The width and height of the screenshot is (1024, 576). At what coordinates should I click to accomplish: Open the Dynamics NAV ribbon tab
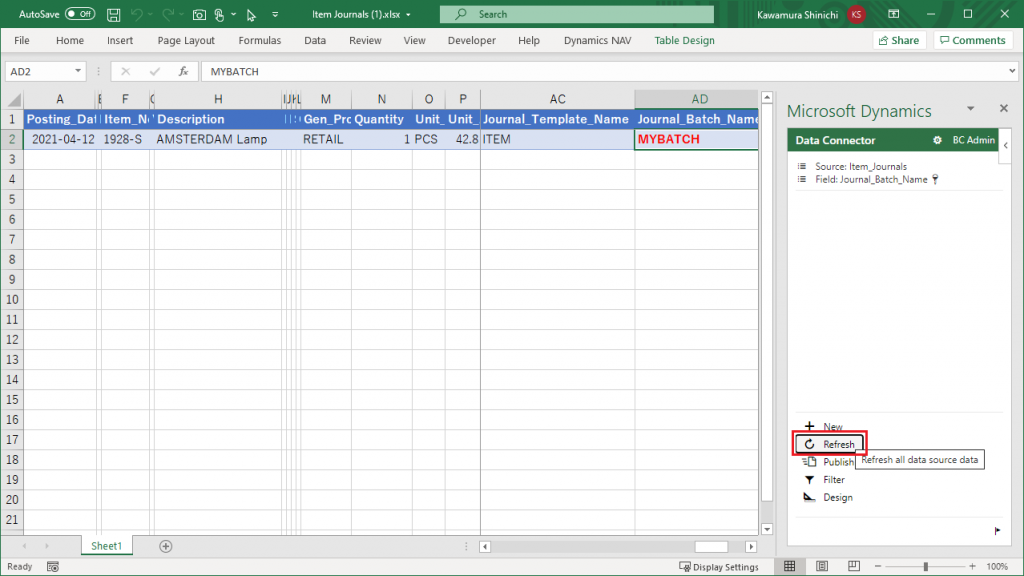tap(597, 41)
